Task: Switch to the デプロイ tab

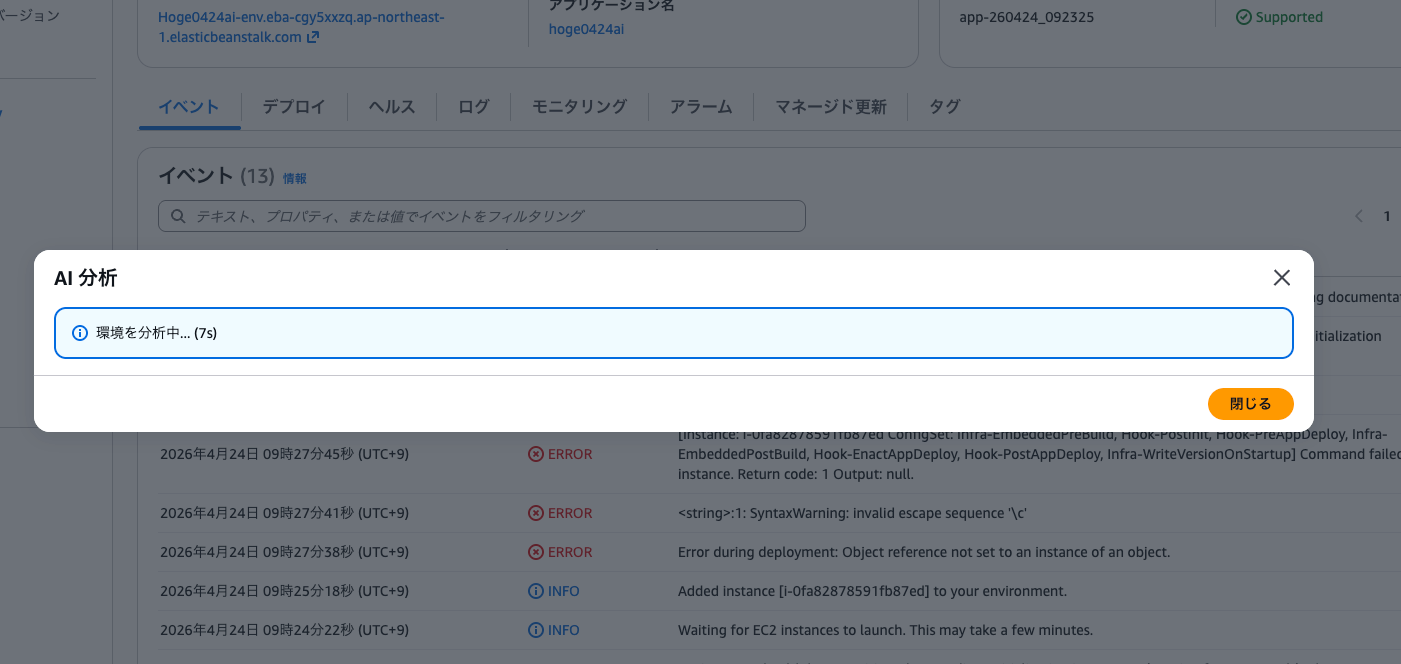Action: pos(293,106)
